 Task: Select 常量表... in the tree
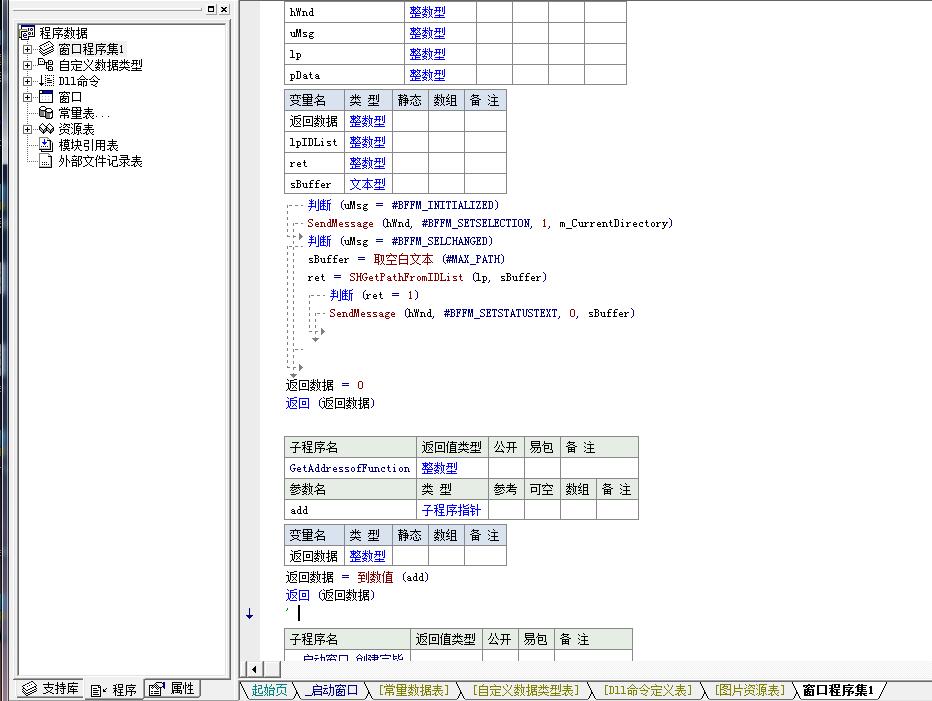coord(84,114)
